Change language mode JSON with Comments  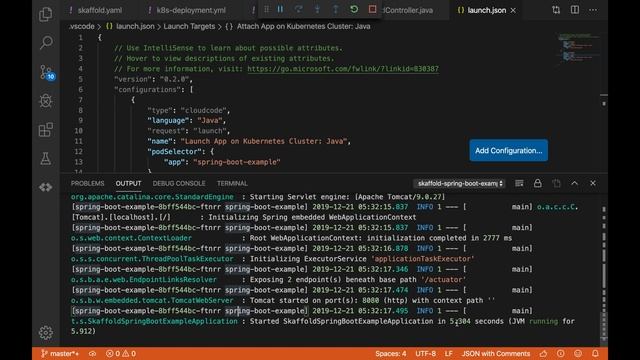click(496, 353)
